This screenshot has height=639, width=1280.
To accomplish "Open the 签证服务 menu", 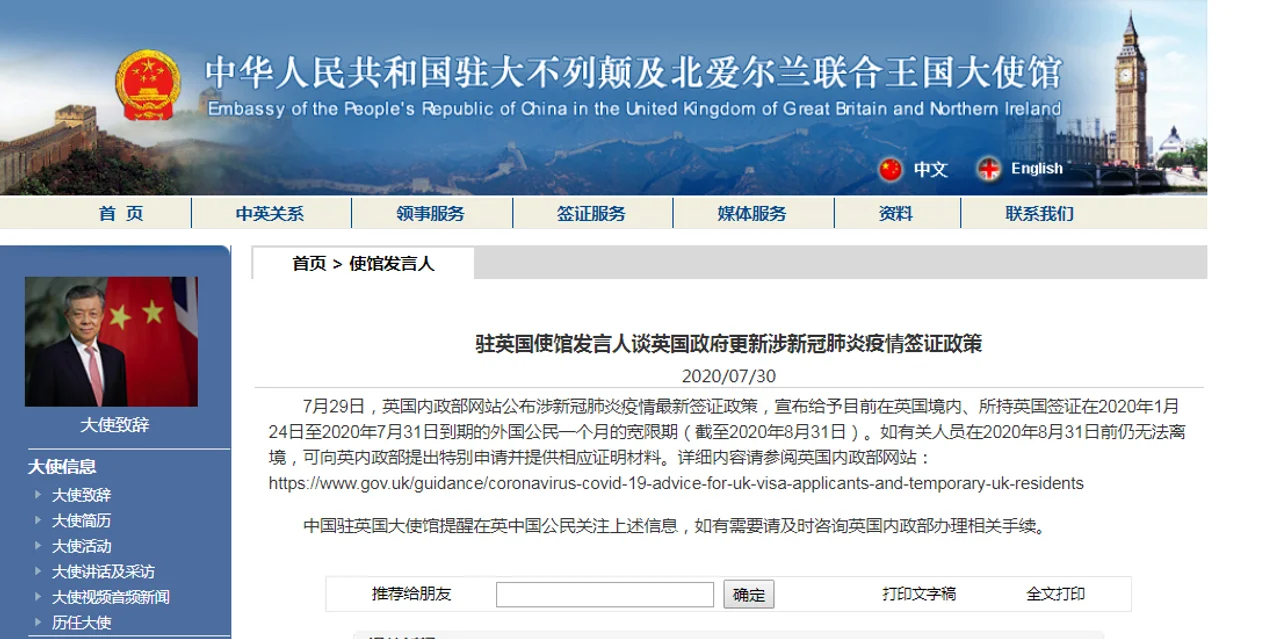I will coord(591,213).
